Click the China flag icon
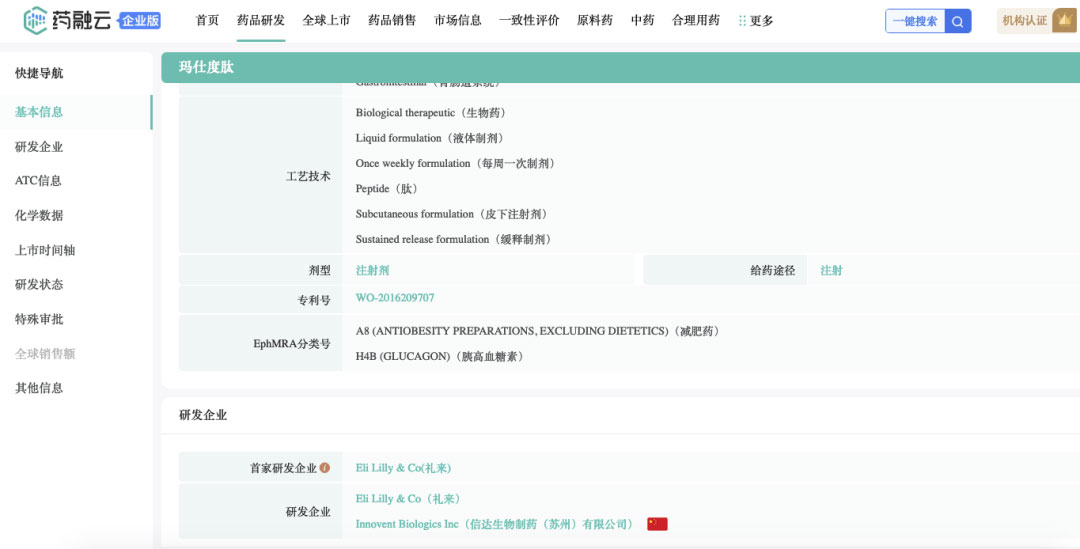Image resolution: width=1080 pixels, height=549 pixels. 657,524
